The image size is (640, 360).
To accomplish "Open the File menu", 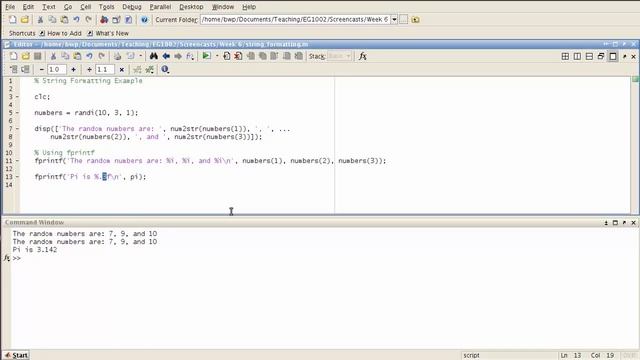I will (x=10, y=7).
